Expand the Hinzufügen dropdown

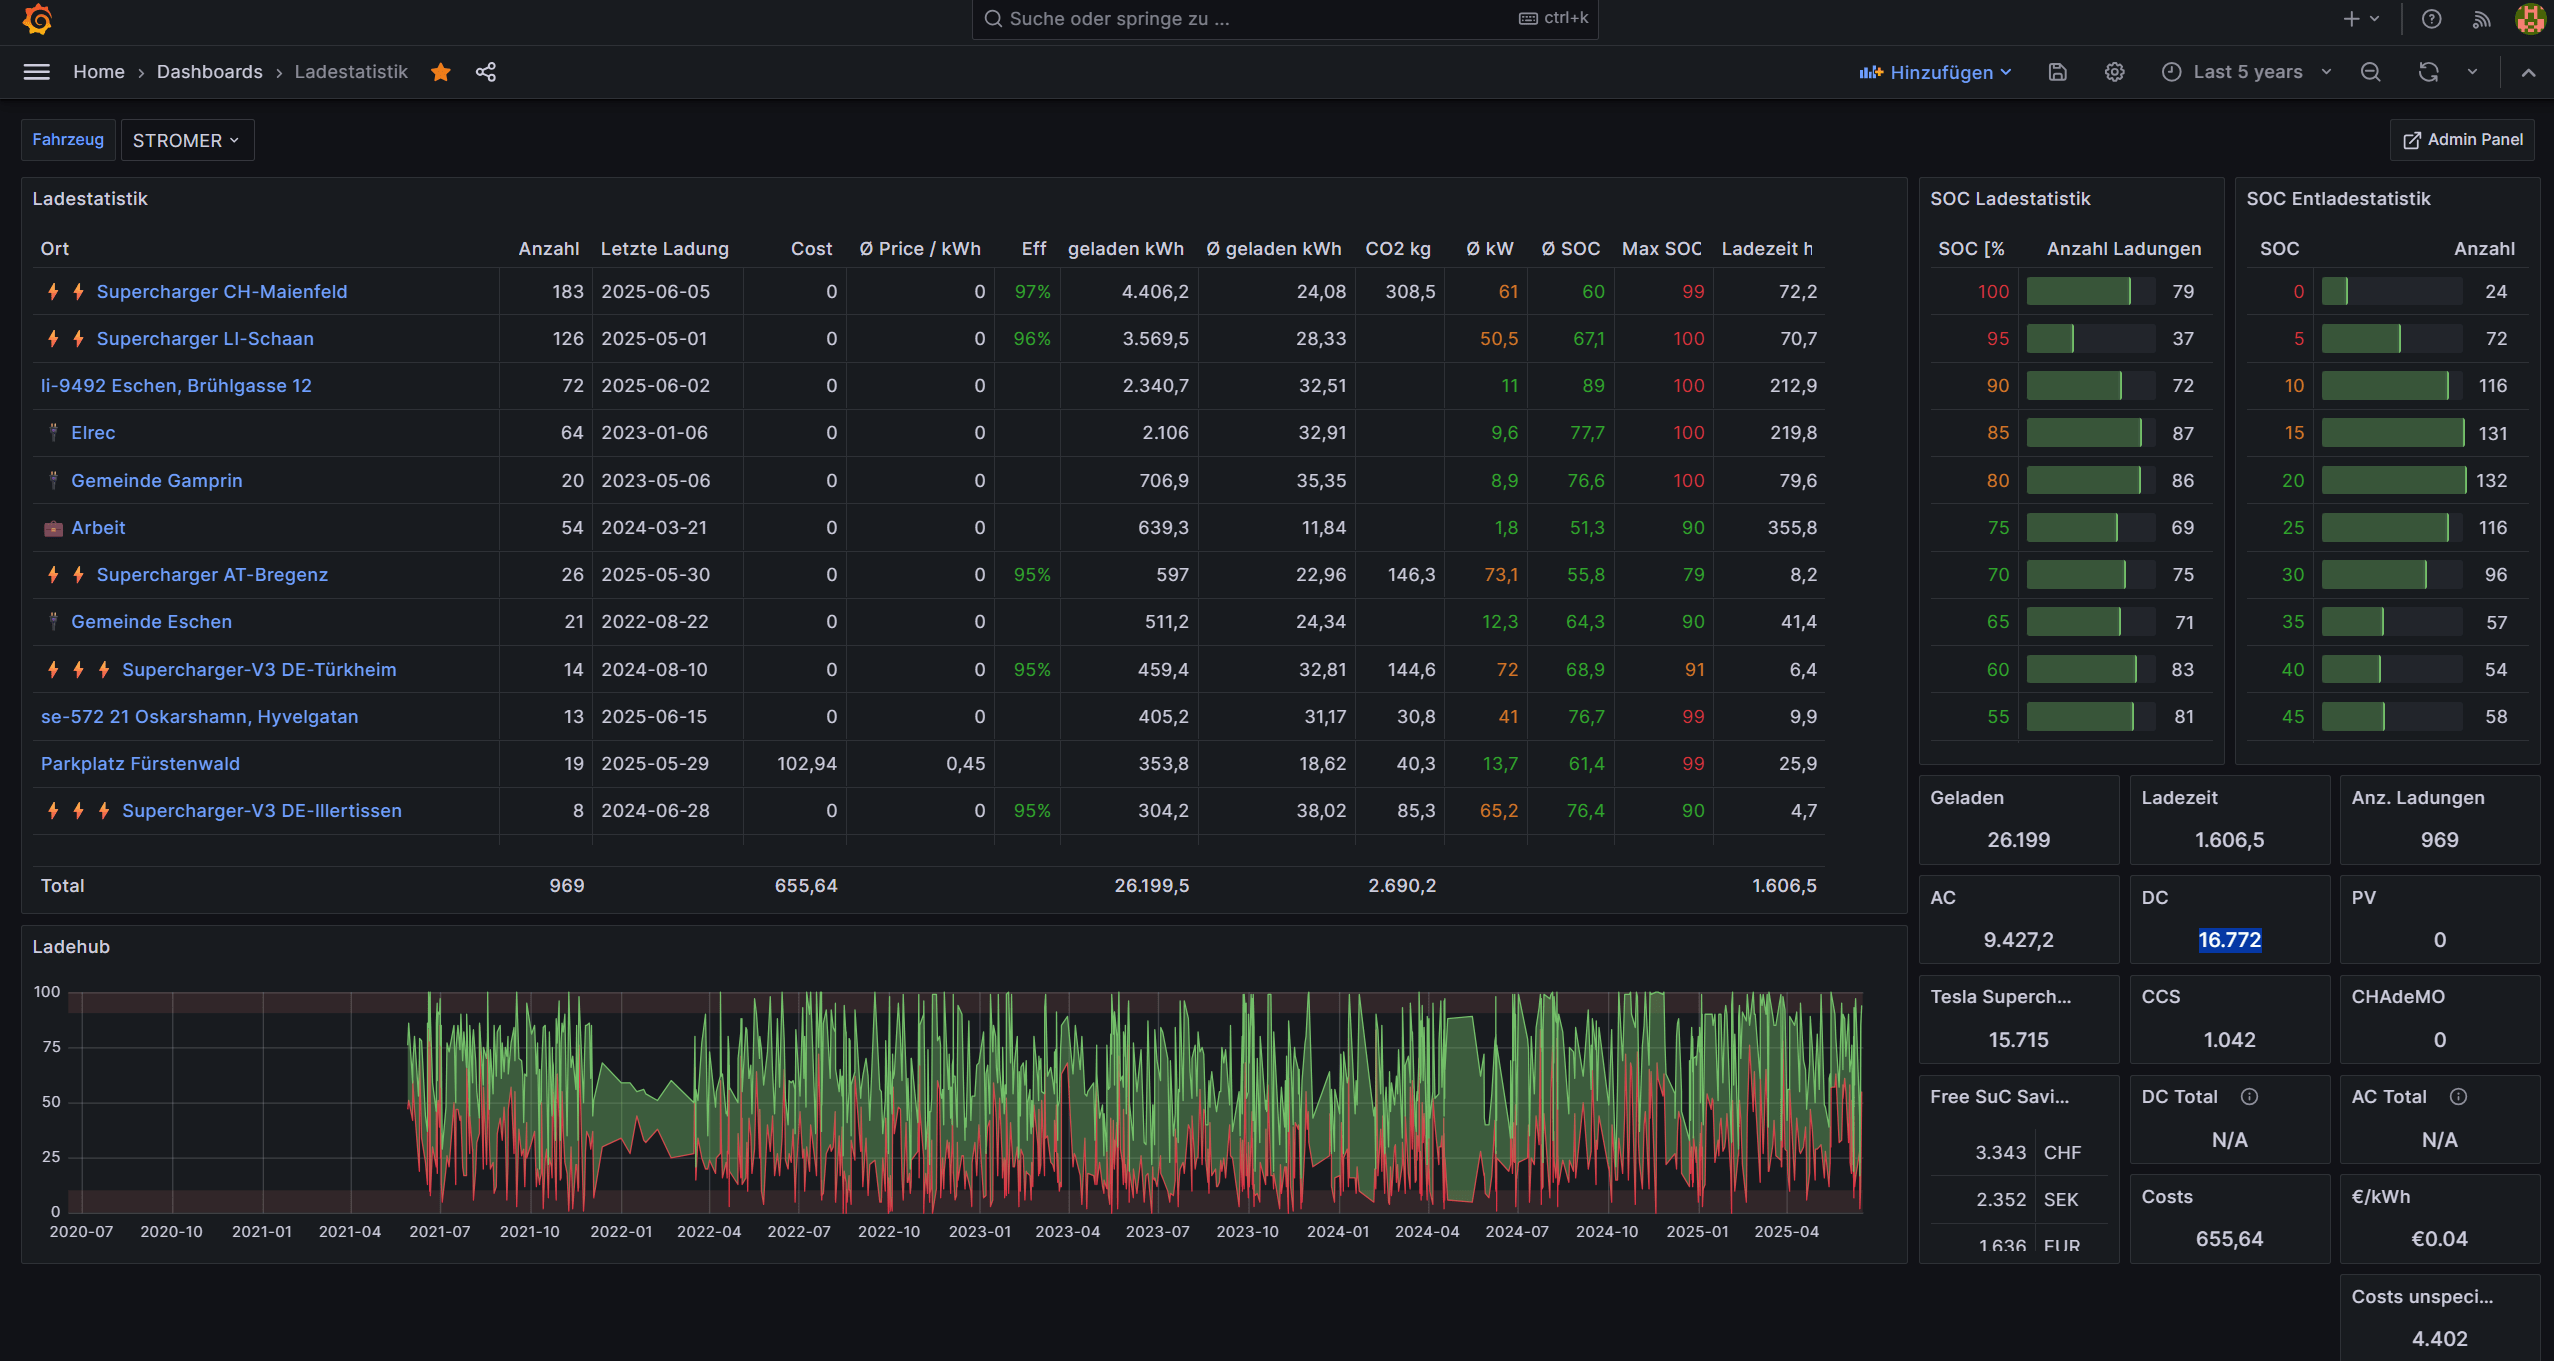(1935, 72)
